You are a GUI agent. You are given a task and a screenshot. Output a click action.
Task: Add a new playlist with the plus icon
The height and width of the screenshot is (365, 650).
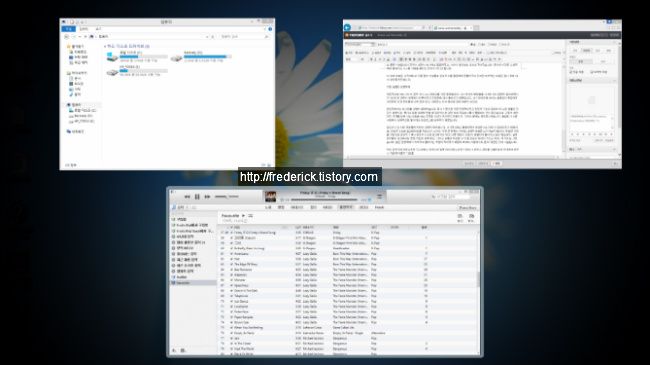pos(174,351)
